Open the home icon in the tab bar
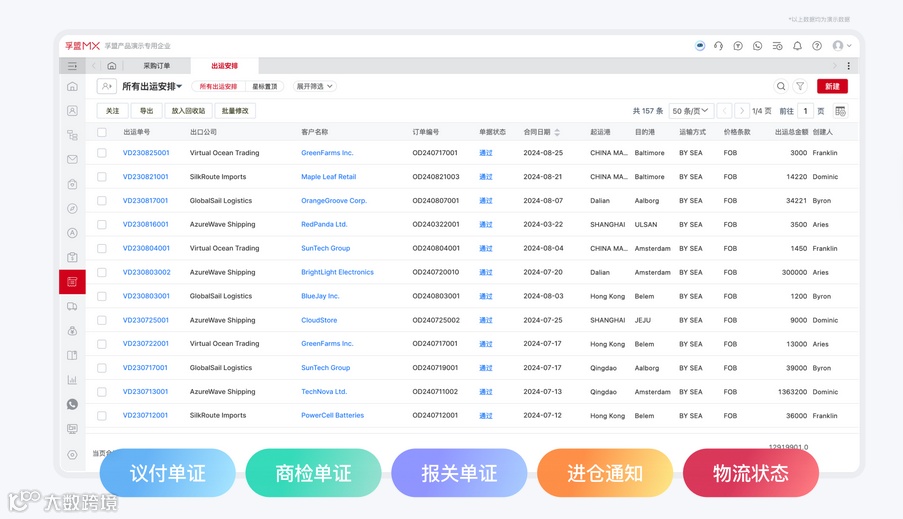Image resolution: width=903 pixels, height=519 pixels. pyautogui.click(x=112, y=66)
